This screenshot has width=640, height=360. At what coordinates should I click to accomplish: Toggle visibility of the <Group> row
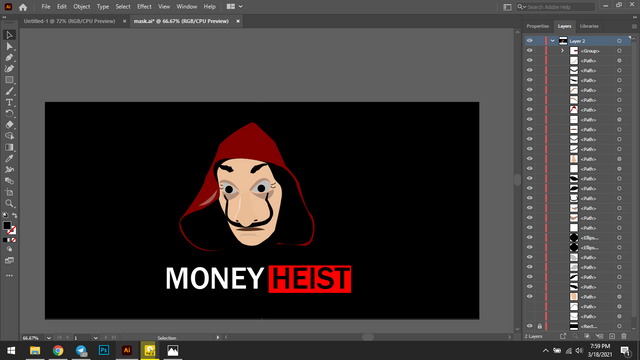pos(530,51)
